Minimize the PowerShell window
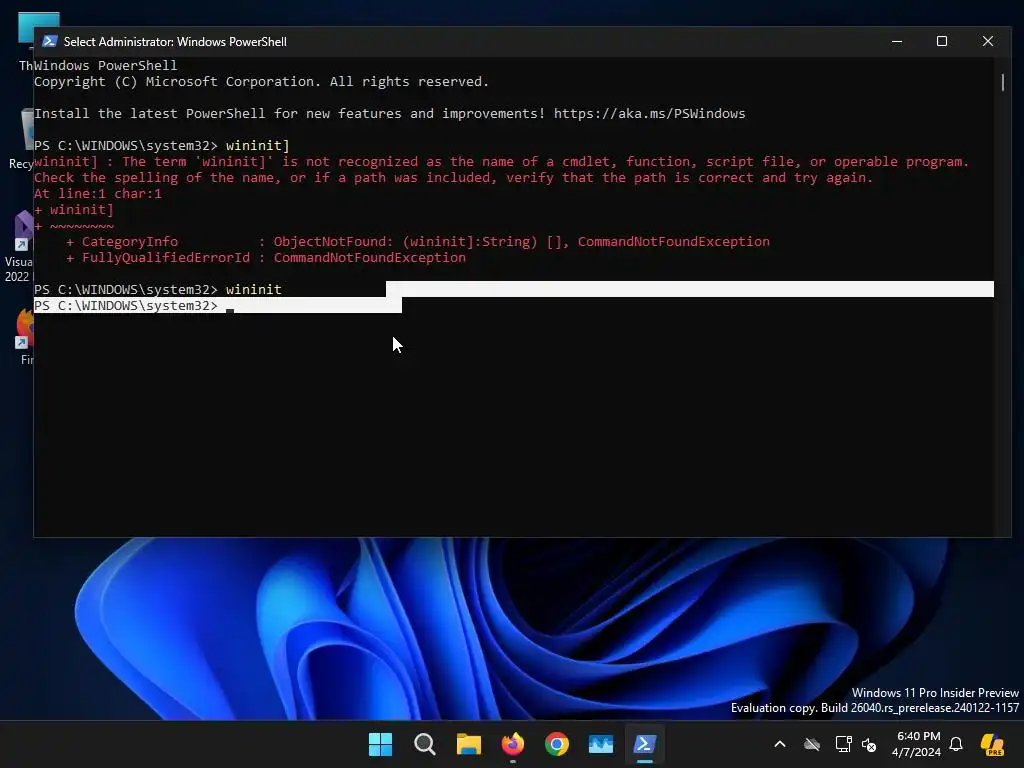Screen dimensions: 1024x768 [897, 41]
